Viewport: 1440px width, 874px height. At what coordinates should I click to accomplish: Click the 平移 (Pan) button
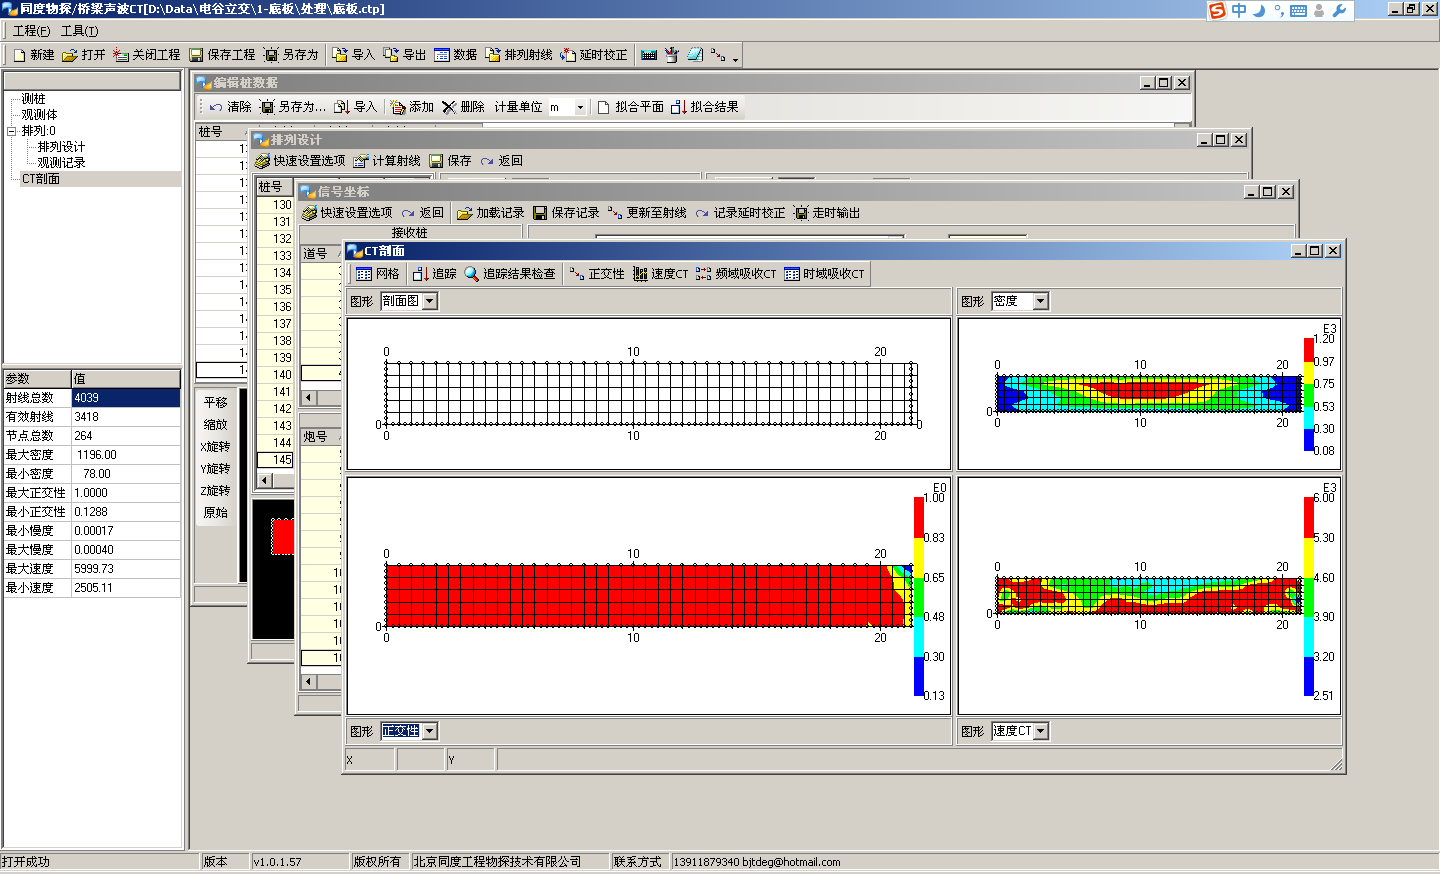pos(216,403)
